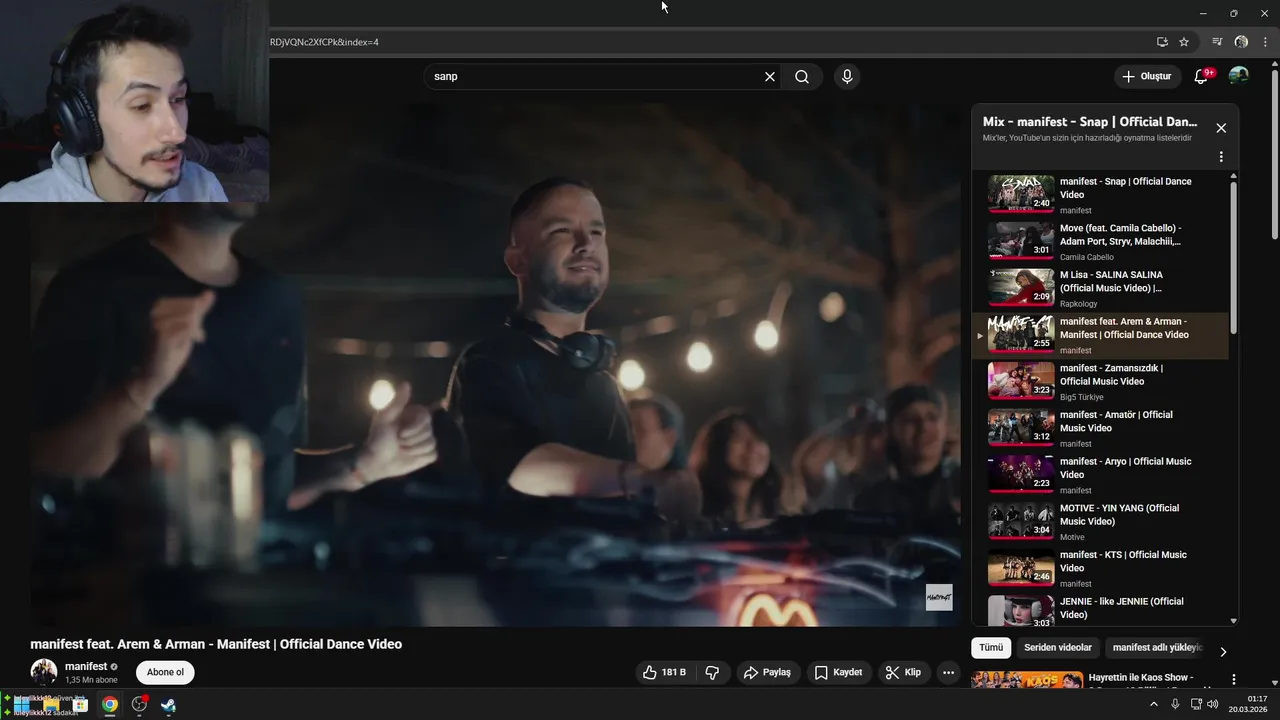This screenshot has height=720, width=1280.
Task: Share the video via Paylaş
Action: tap(767, 672)
